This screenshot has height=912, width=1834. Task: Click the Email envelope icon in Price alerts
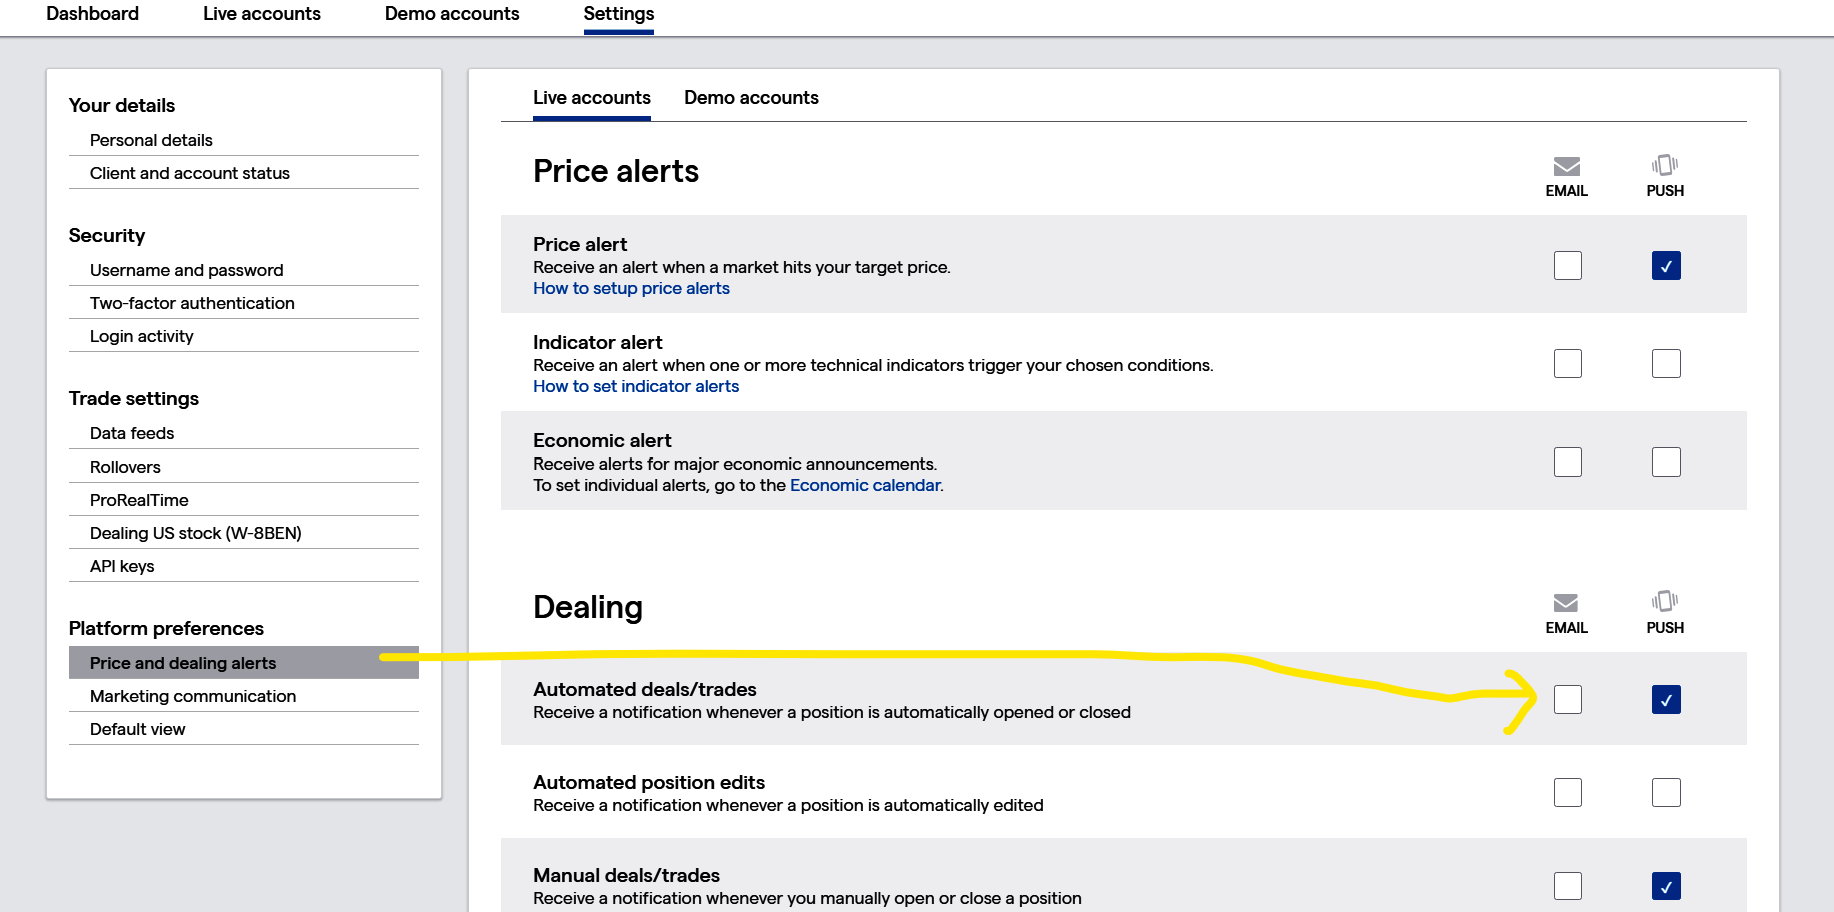pyautogui.click(x=1566, y=166)
